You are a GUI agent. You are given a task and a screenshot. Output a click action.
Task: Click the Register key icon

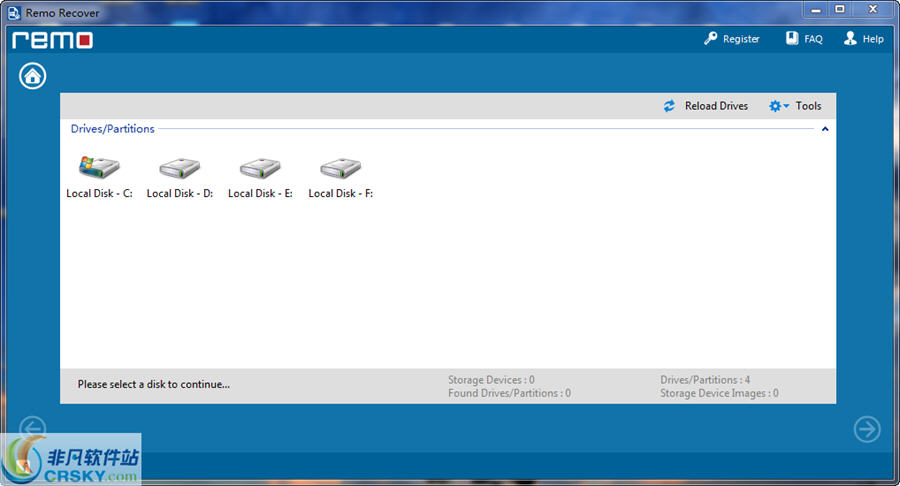coord(711,38)
